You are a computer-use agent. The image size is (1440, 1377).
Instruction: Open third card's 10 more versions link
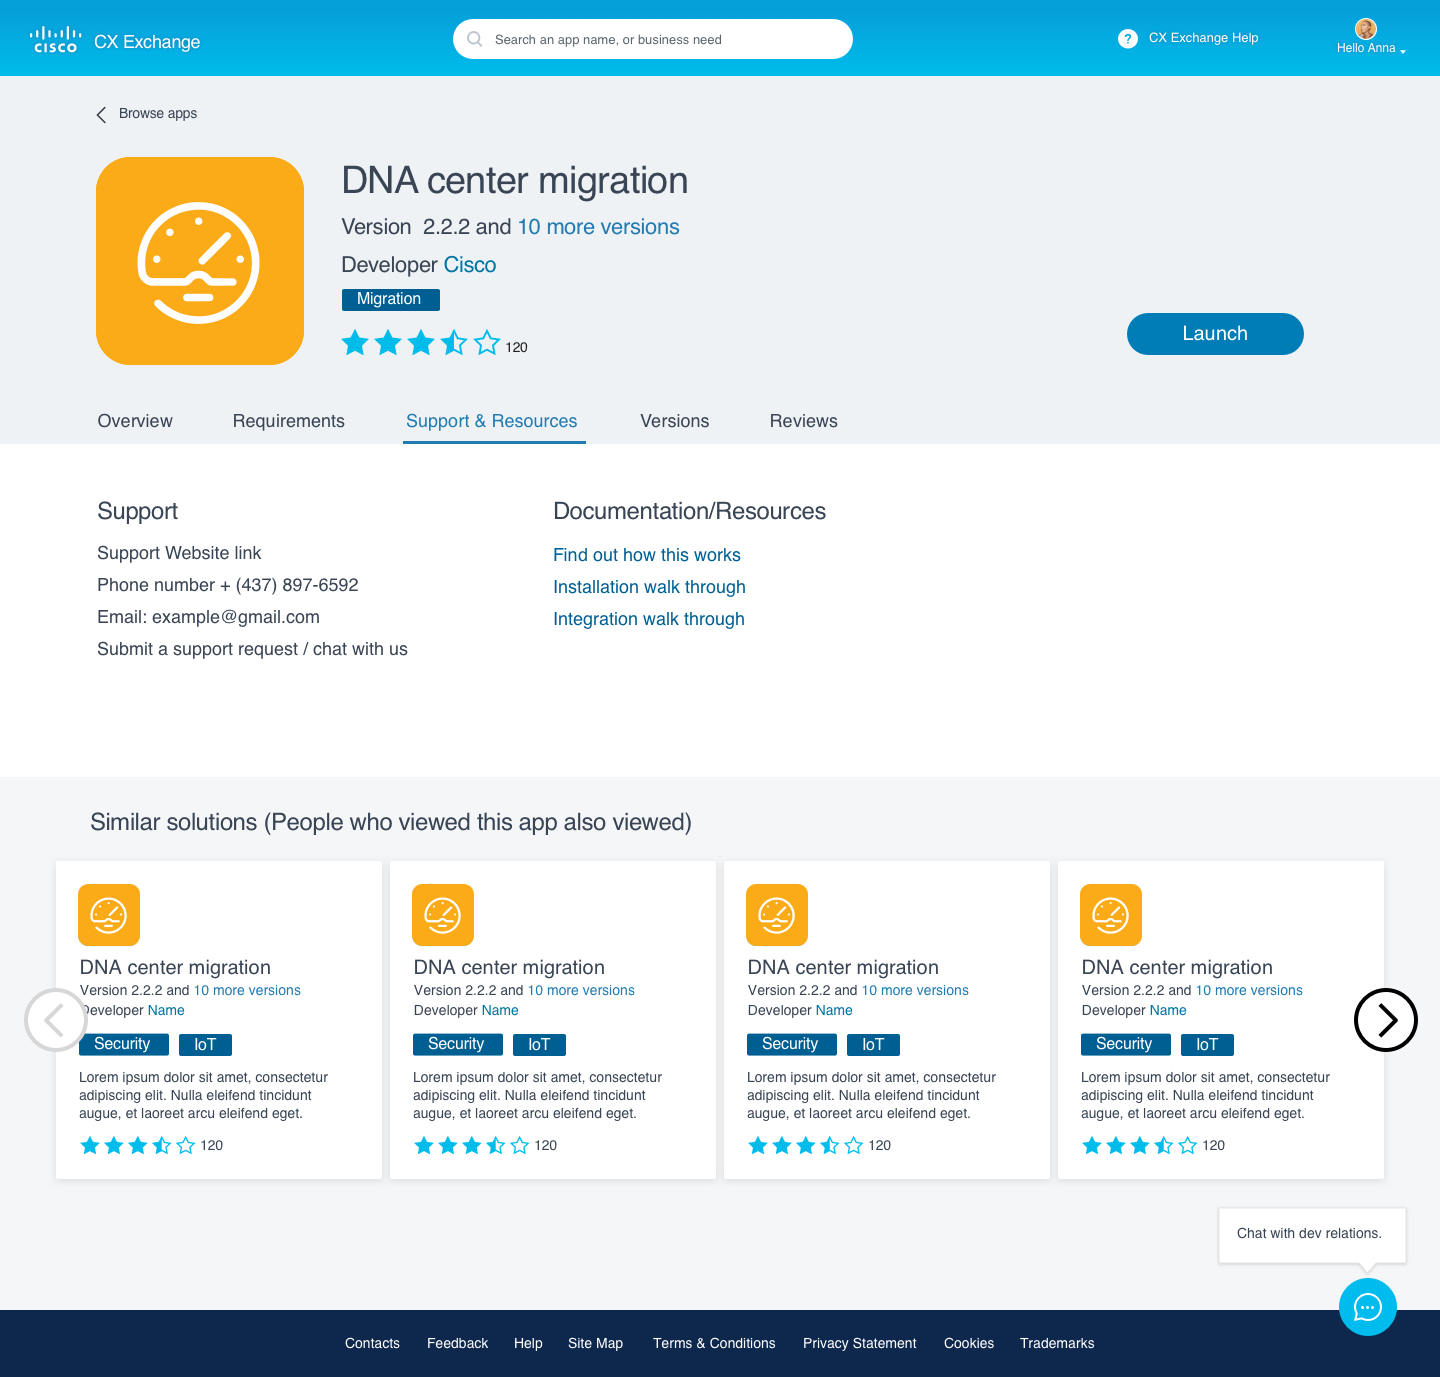[915, 990]
